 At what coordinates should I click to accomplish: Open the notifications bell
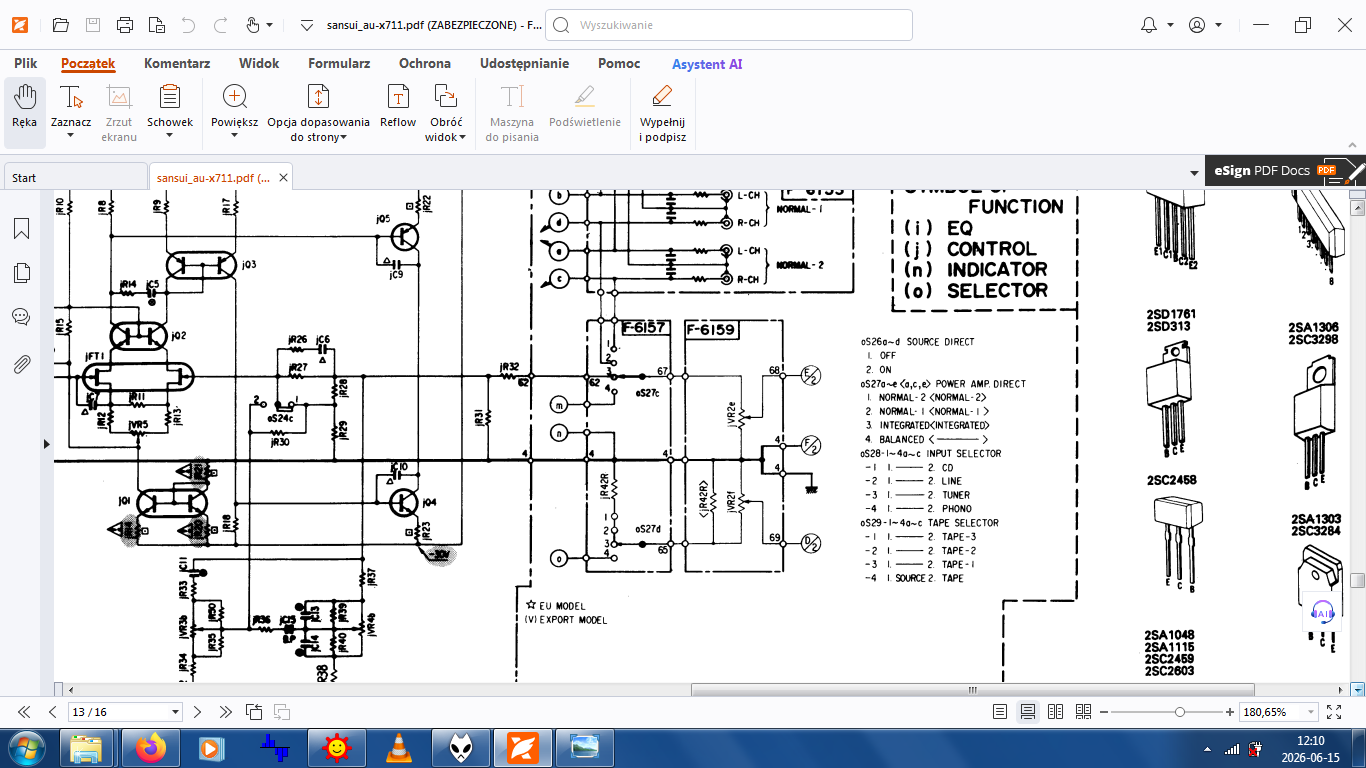[1148, 25]
